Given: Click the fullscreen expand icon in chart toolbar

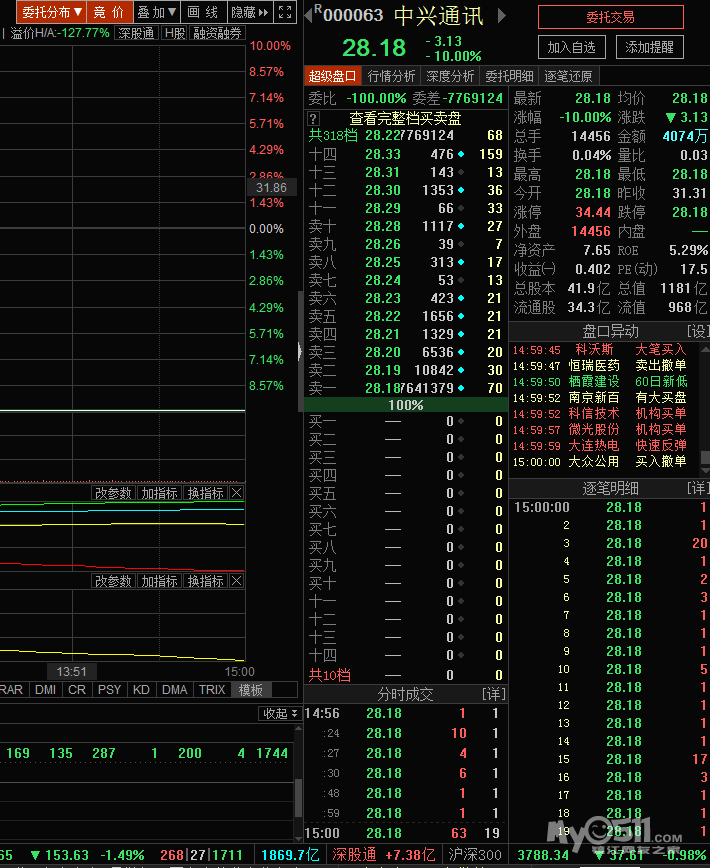Looking at the screenshot, I should [285, 12].
